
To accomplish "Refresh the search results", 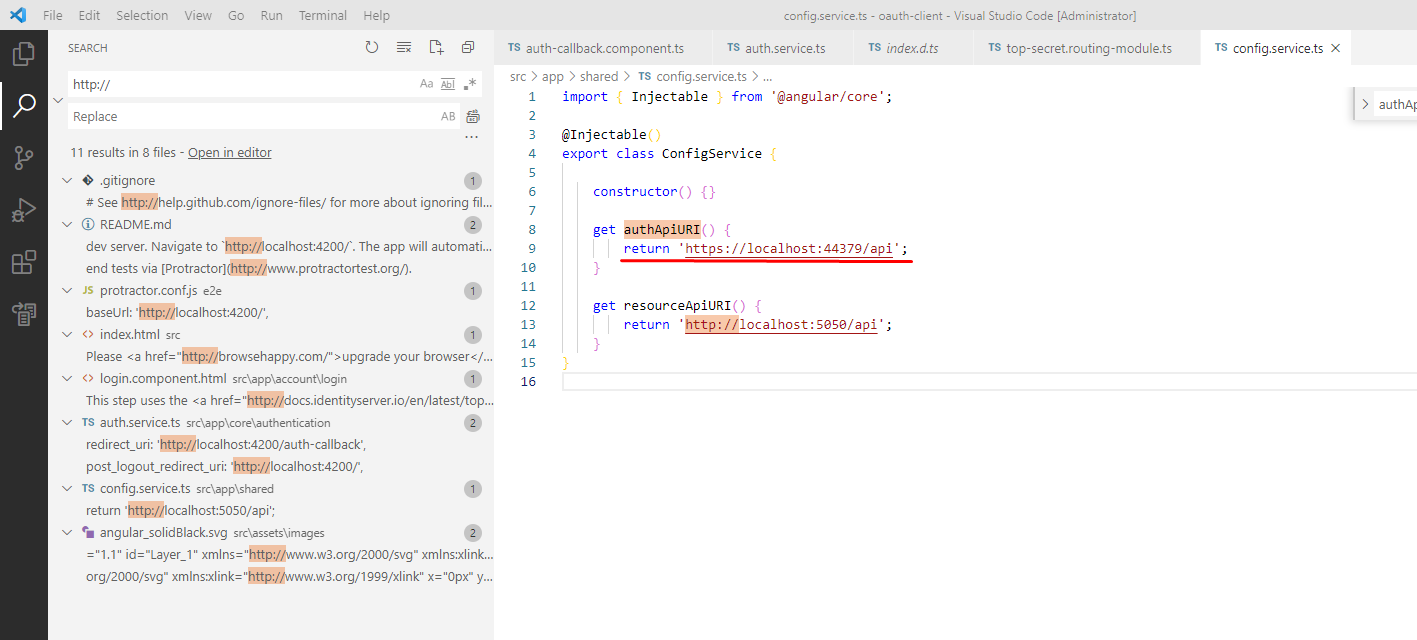I will [372, 47].
